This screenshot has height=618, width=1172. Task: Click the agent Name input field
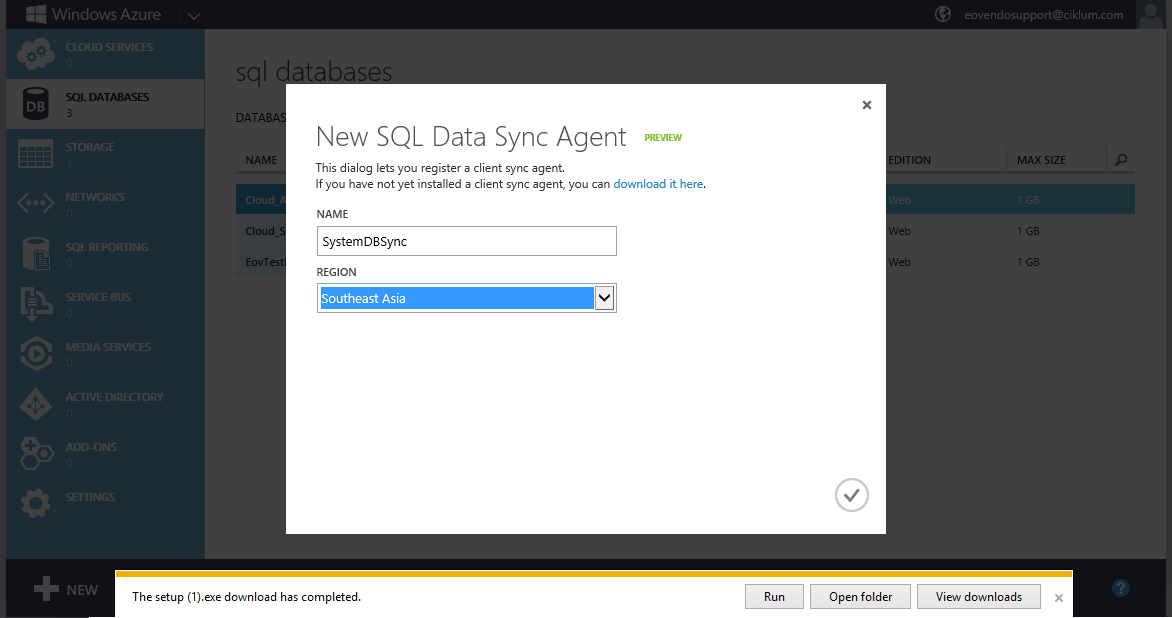point(466,241)
